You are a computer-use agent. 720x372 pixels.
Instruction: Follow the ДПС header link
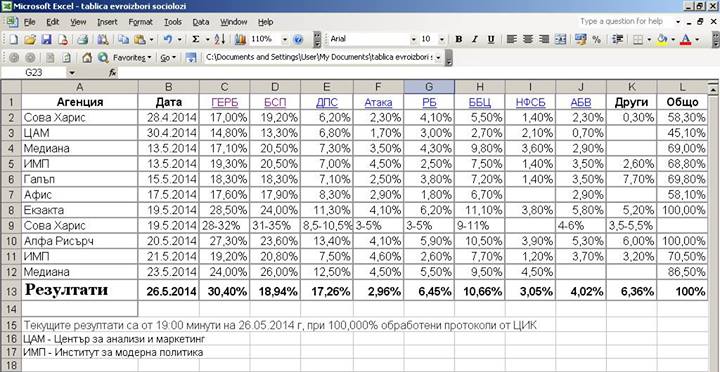coord(327,102)
